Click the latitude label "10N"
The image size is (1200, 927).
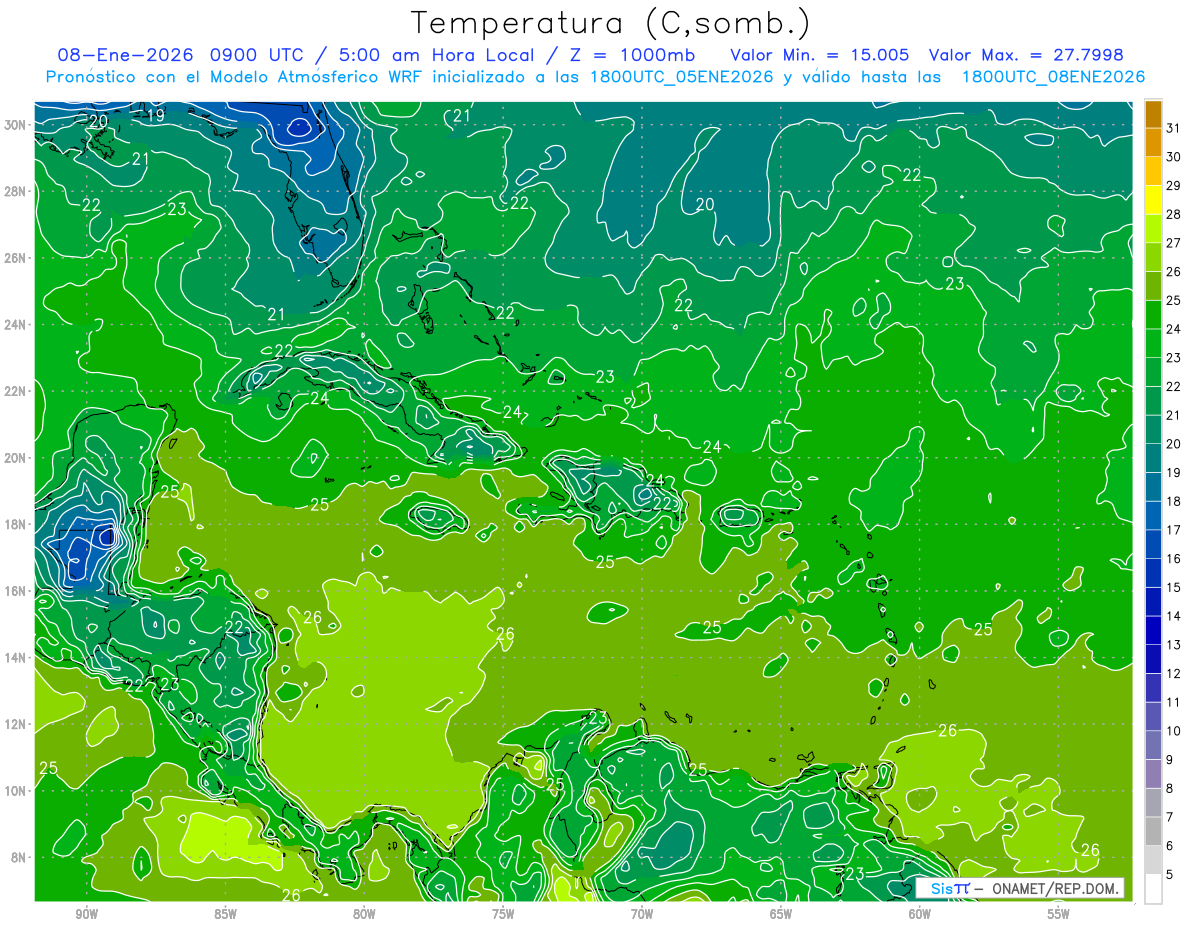(15, 790)
